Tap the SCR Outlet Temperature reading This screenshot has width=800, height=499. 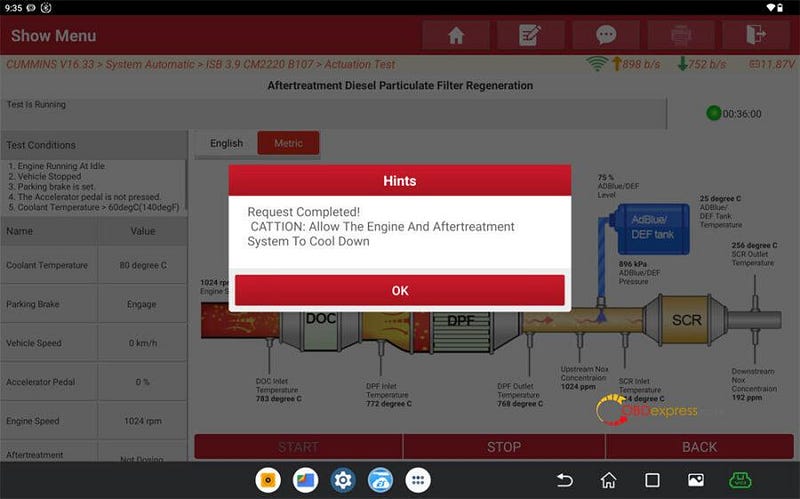tap(754, 254)
